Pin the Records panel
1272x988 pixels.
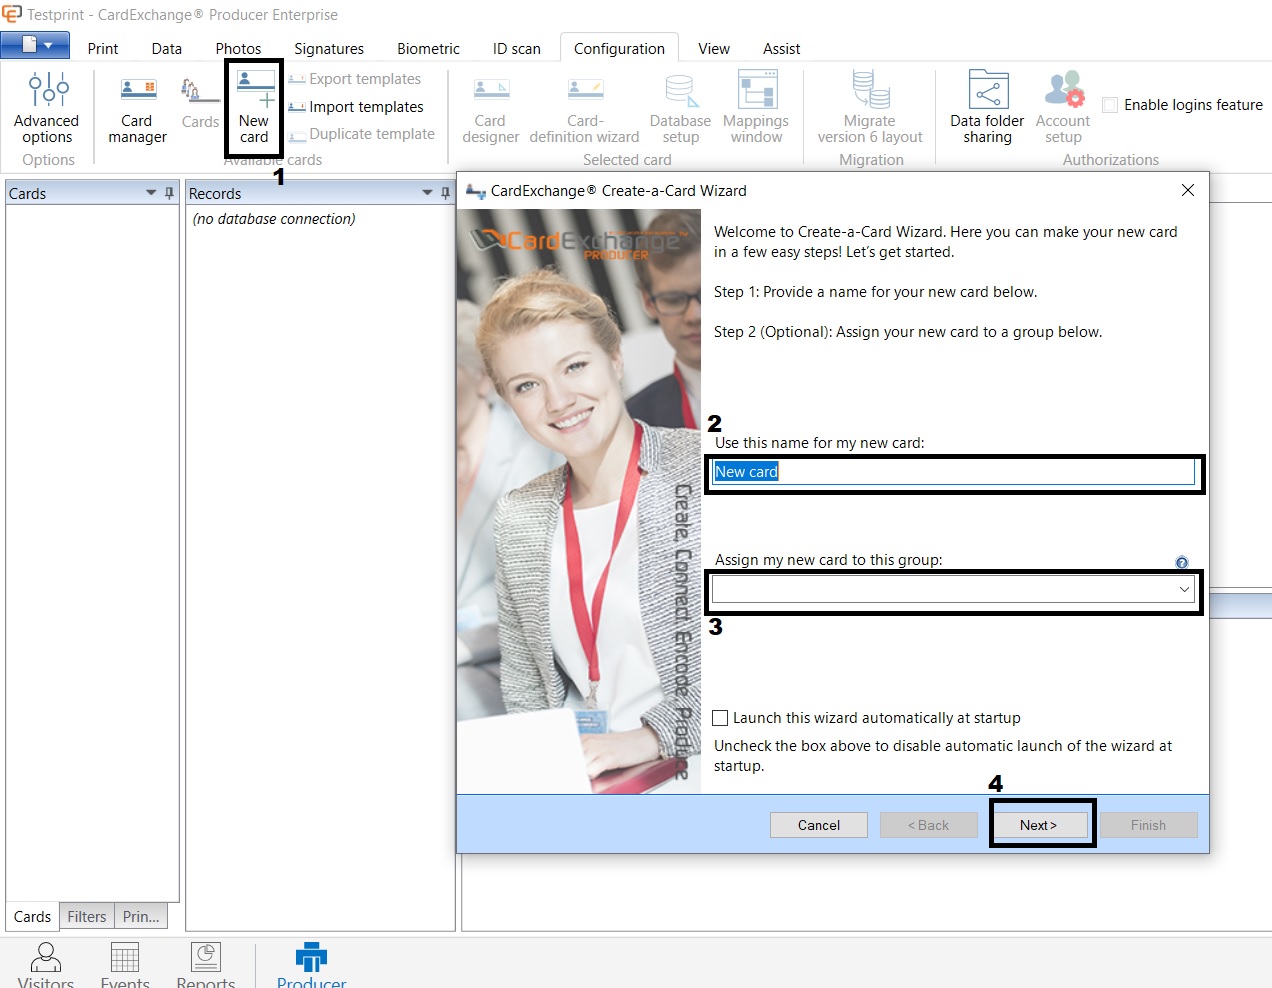pyautogui.click(x=445, y=193)
